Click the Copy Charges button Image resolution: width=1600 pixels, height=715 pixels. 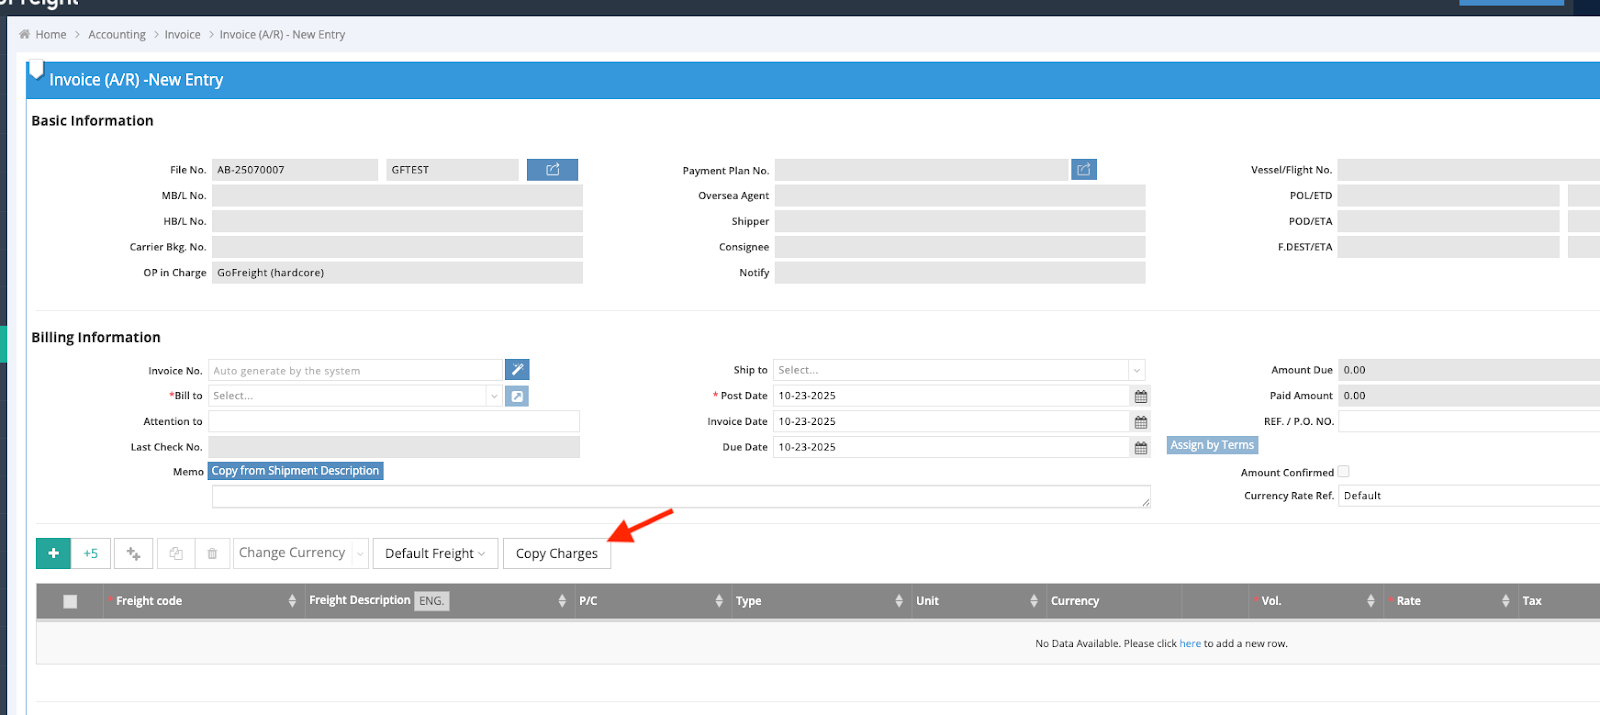[x=557, y=553]
